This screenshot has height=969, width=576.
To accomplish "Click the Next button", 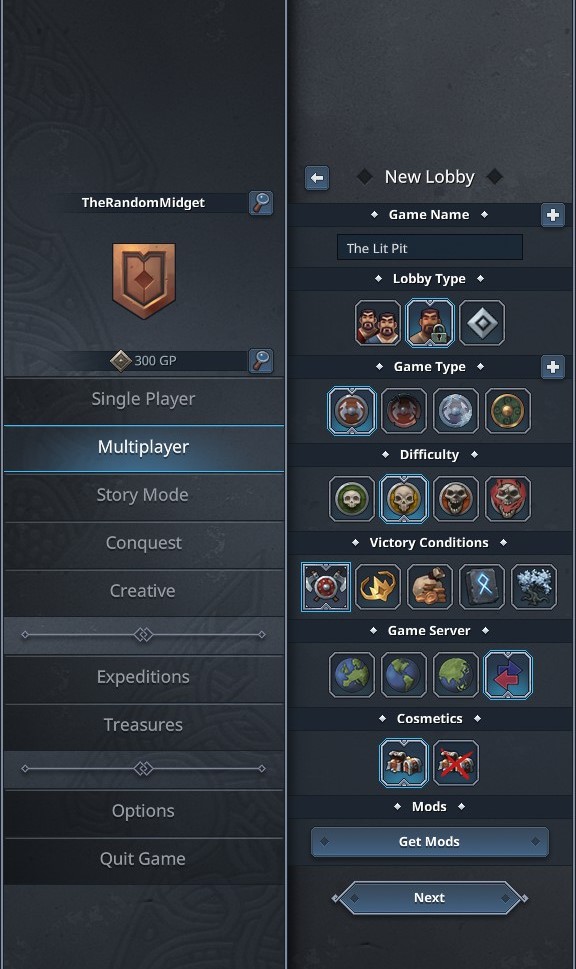I will coord(430,898).
